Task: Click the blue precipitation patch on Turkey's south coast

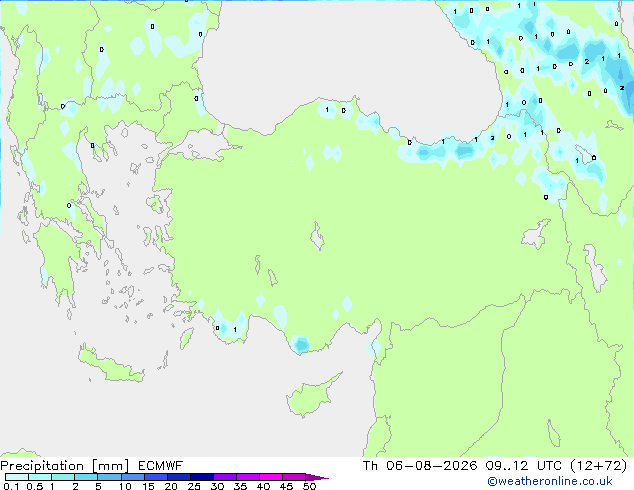Action: 301,345
